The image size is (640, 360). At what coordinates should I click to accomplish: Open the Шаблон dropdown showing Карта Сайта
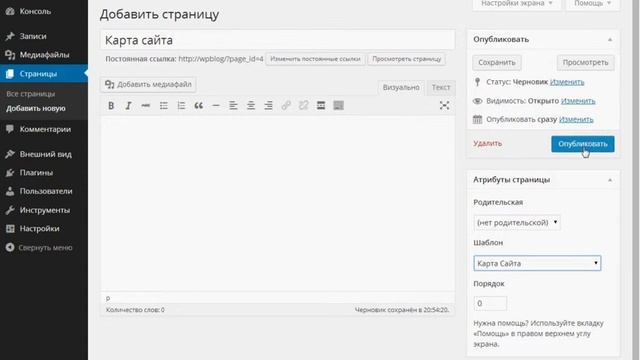(537, 263)
